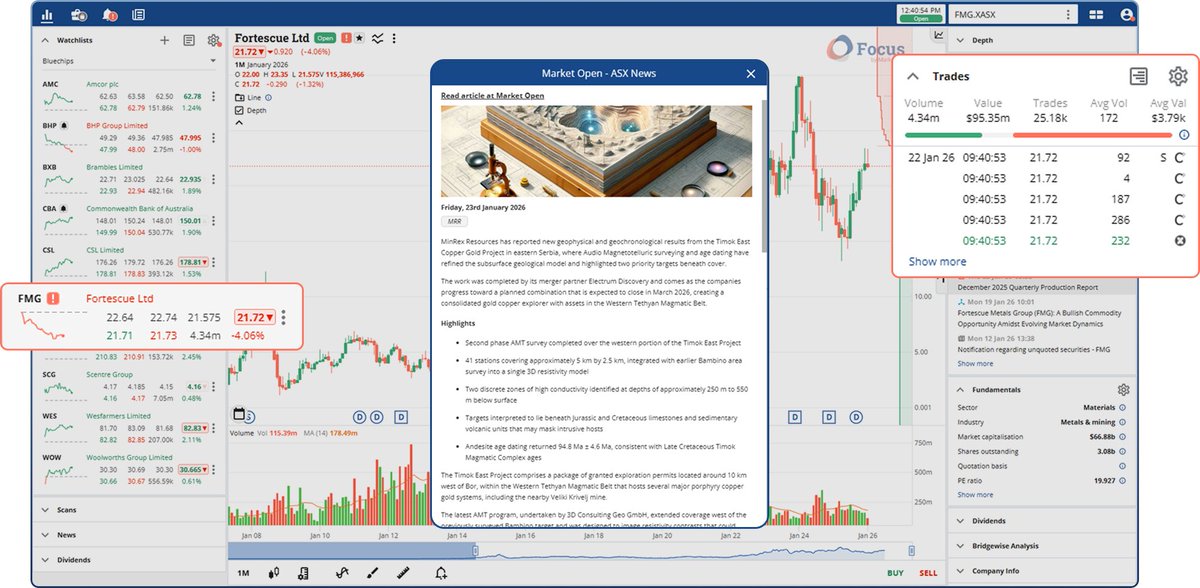Change the 1M chart interval
The height and width of the screenshot is (588, 1200).
pyautogui.click(x=243, y=573)
